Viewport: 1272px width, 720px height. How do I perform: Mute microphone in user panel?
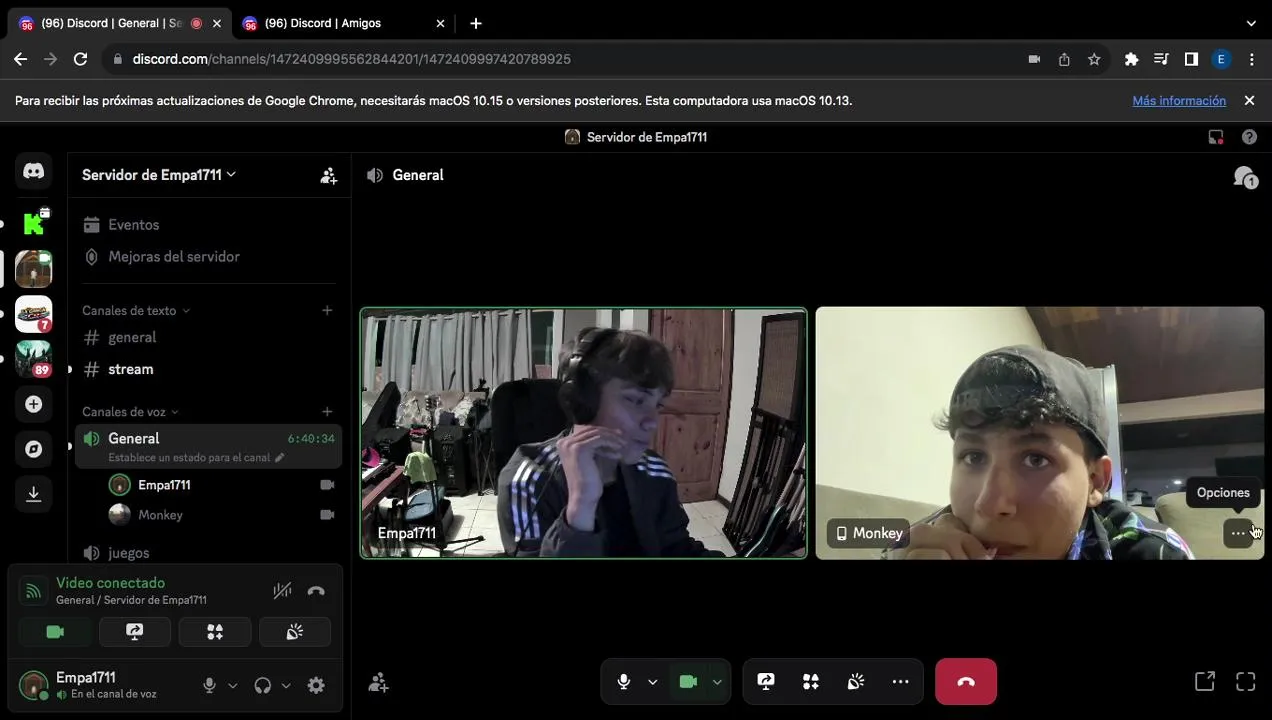209,685
